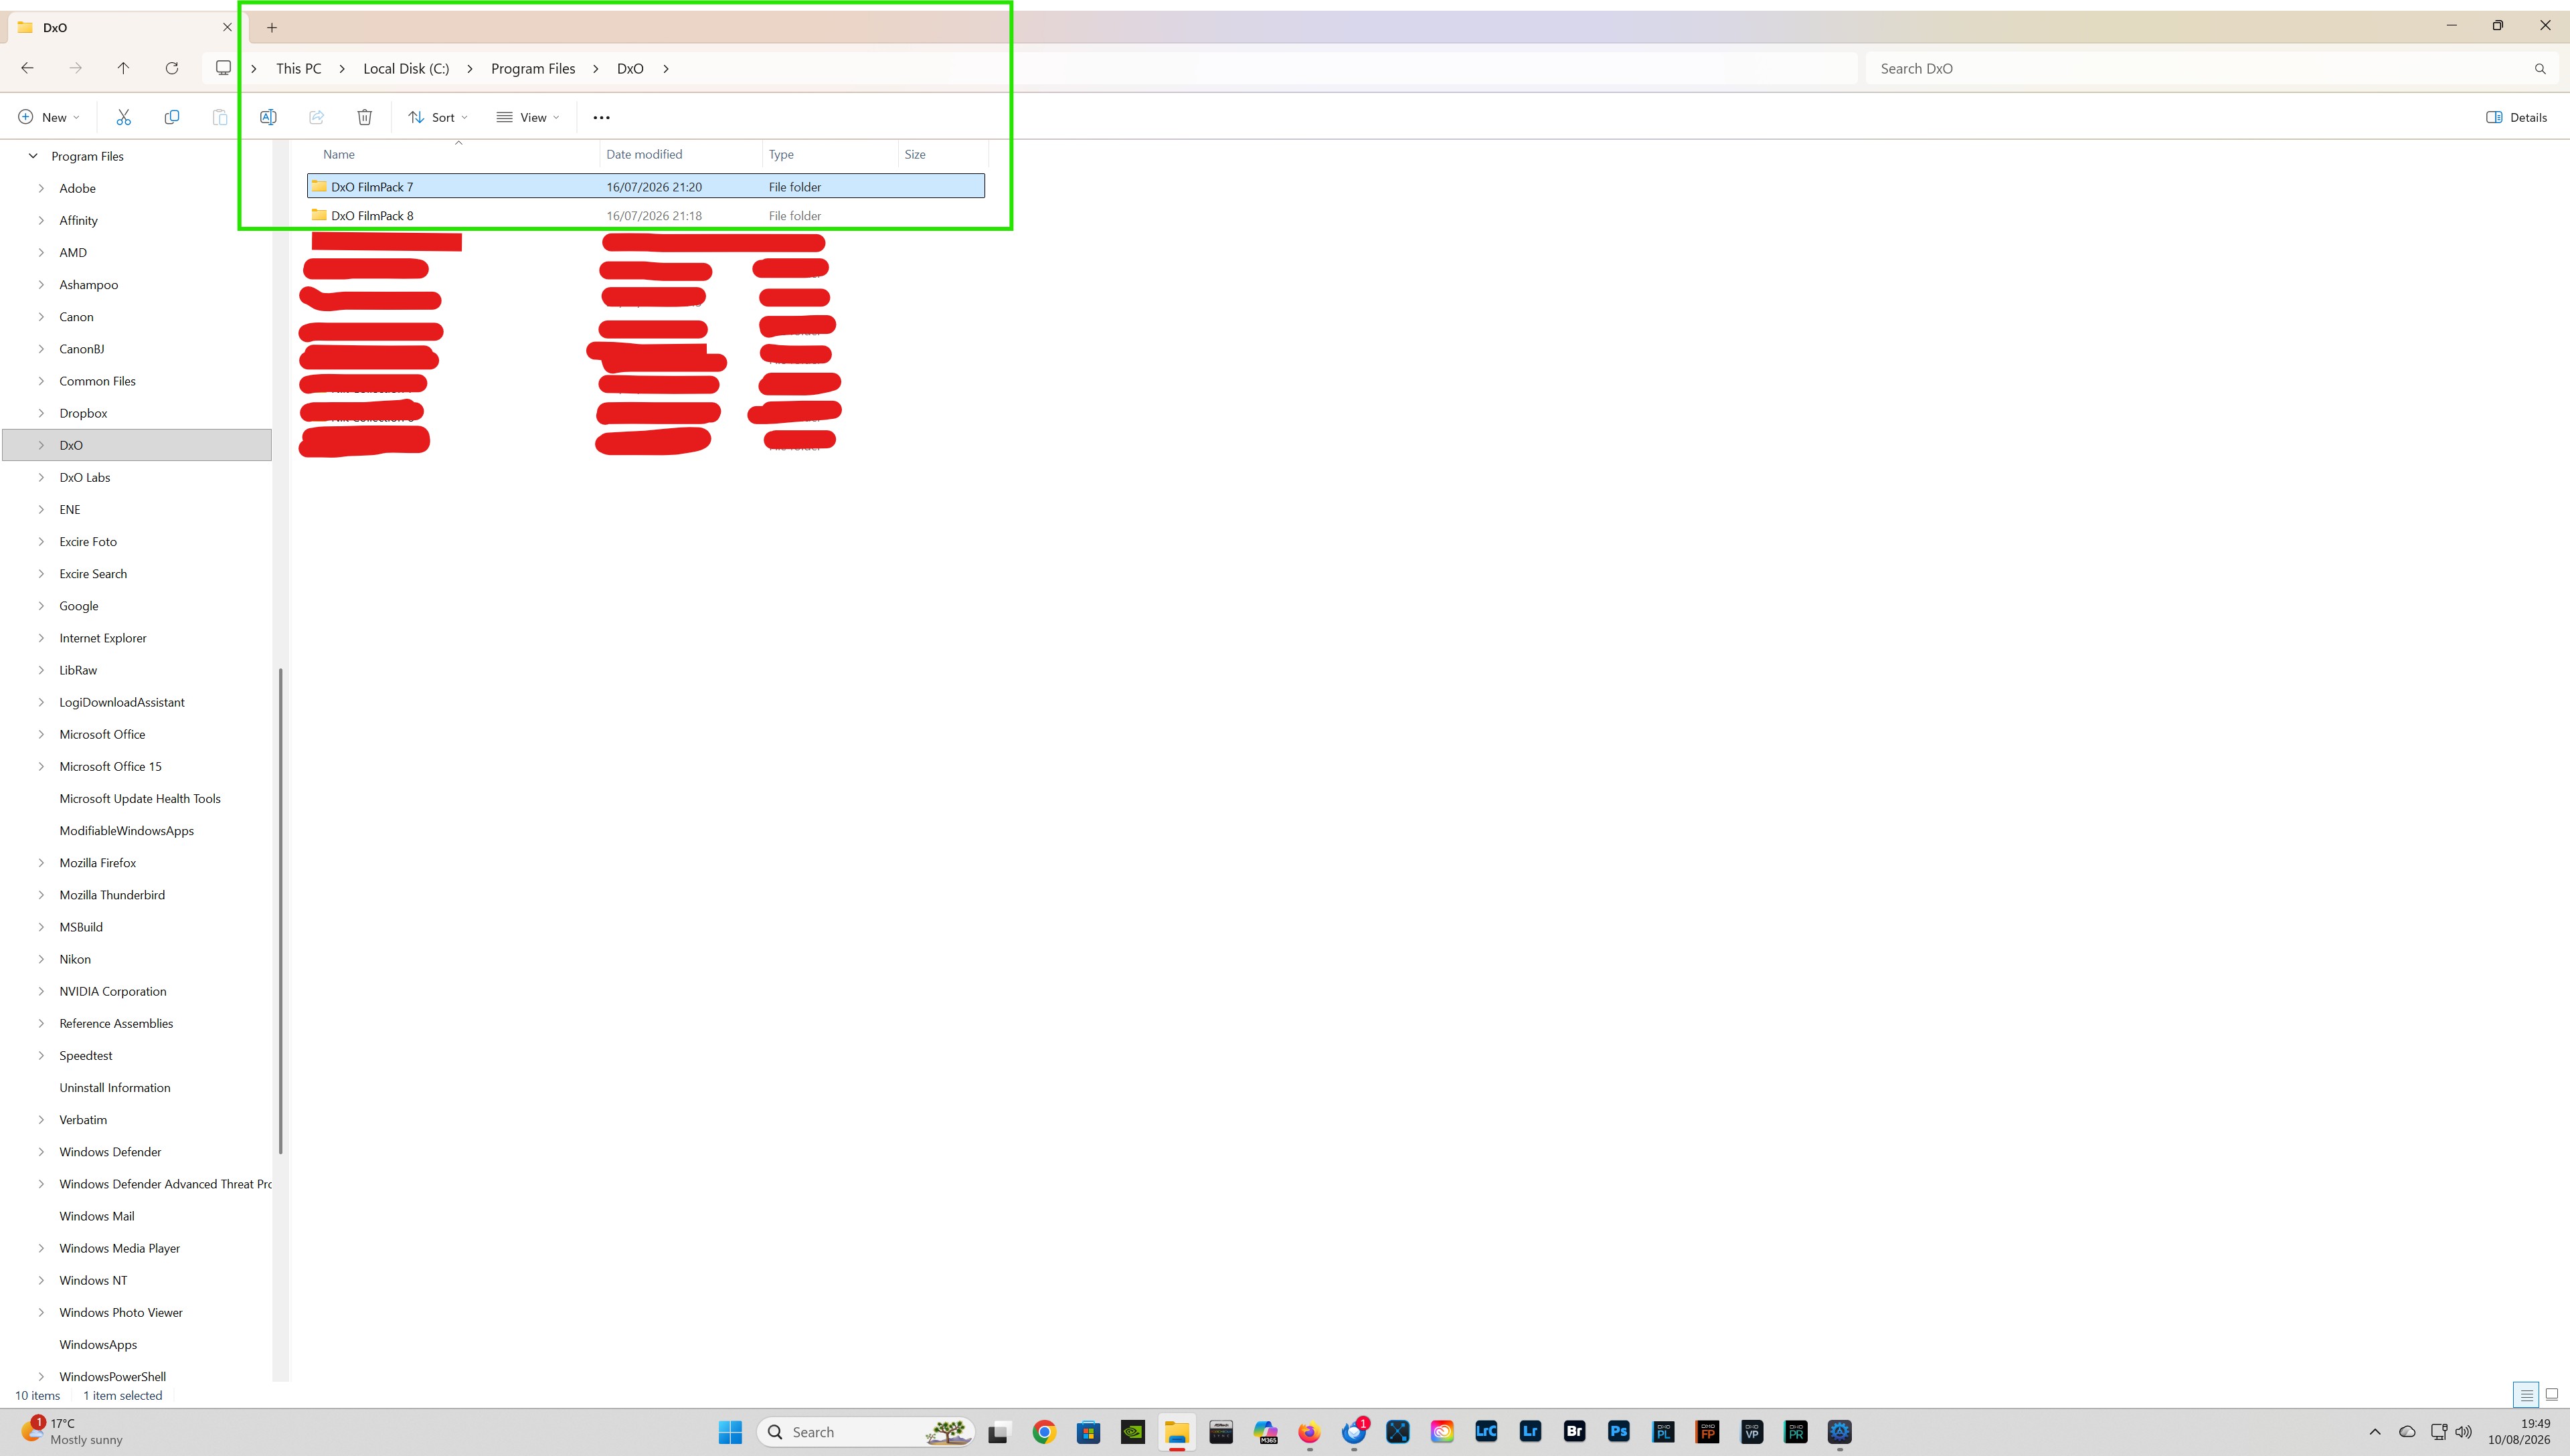Toggle the Details pane
Image resolution: width=2570 pixels, height=1456 pixels.
(2516, 117)
